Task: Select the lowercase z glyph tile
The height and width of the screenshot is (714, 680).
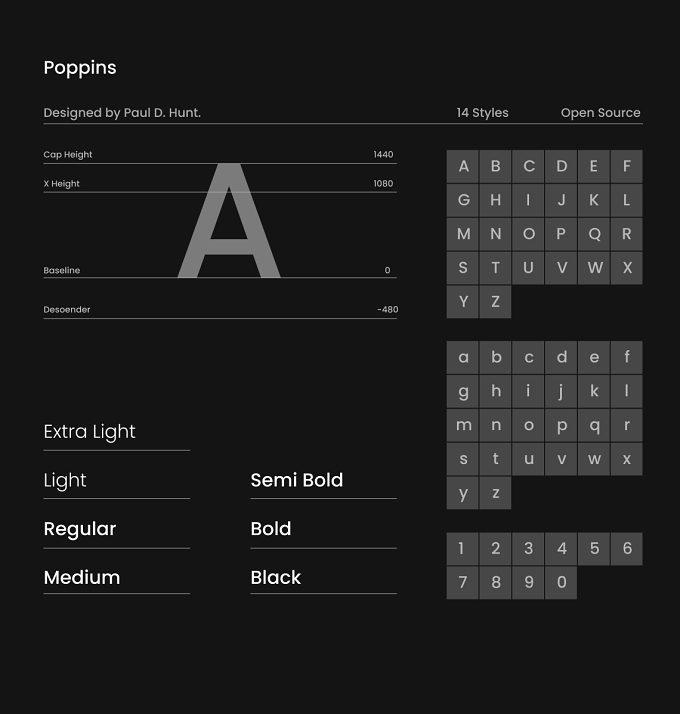Action: pos(496,493)
